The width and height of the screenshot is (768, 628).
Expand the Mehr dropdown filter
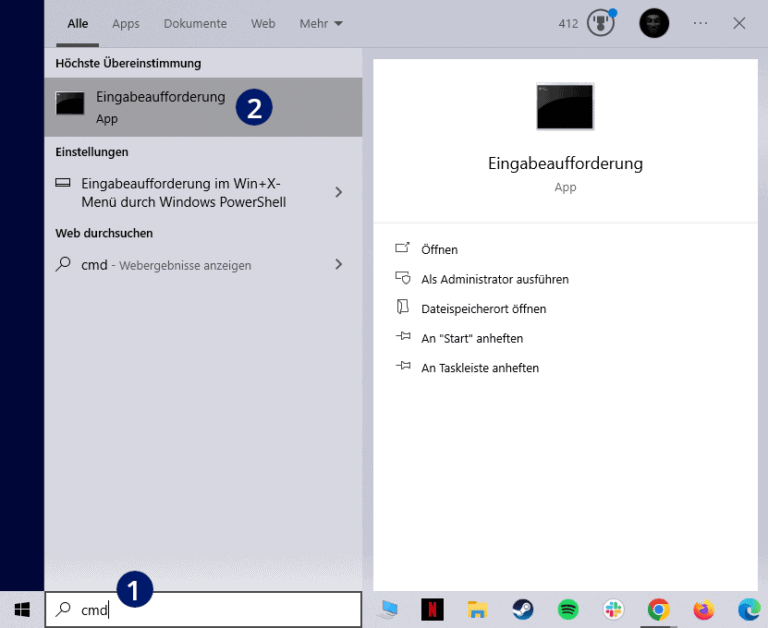tap(321, 23)
